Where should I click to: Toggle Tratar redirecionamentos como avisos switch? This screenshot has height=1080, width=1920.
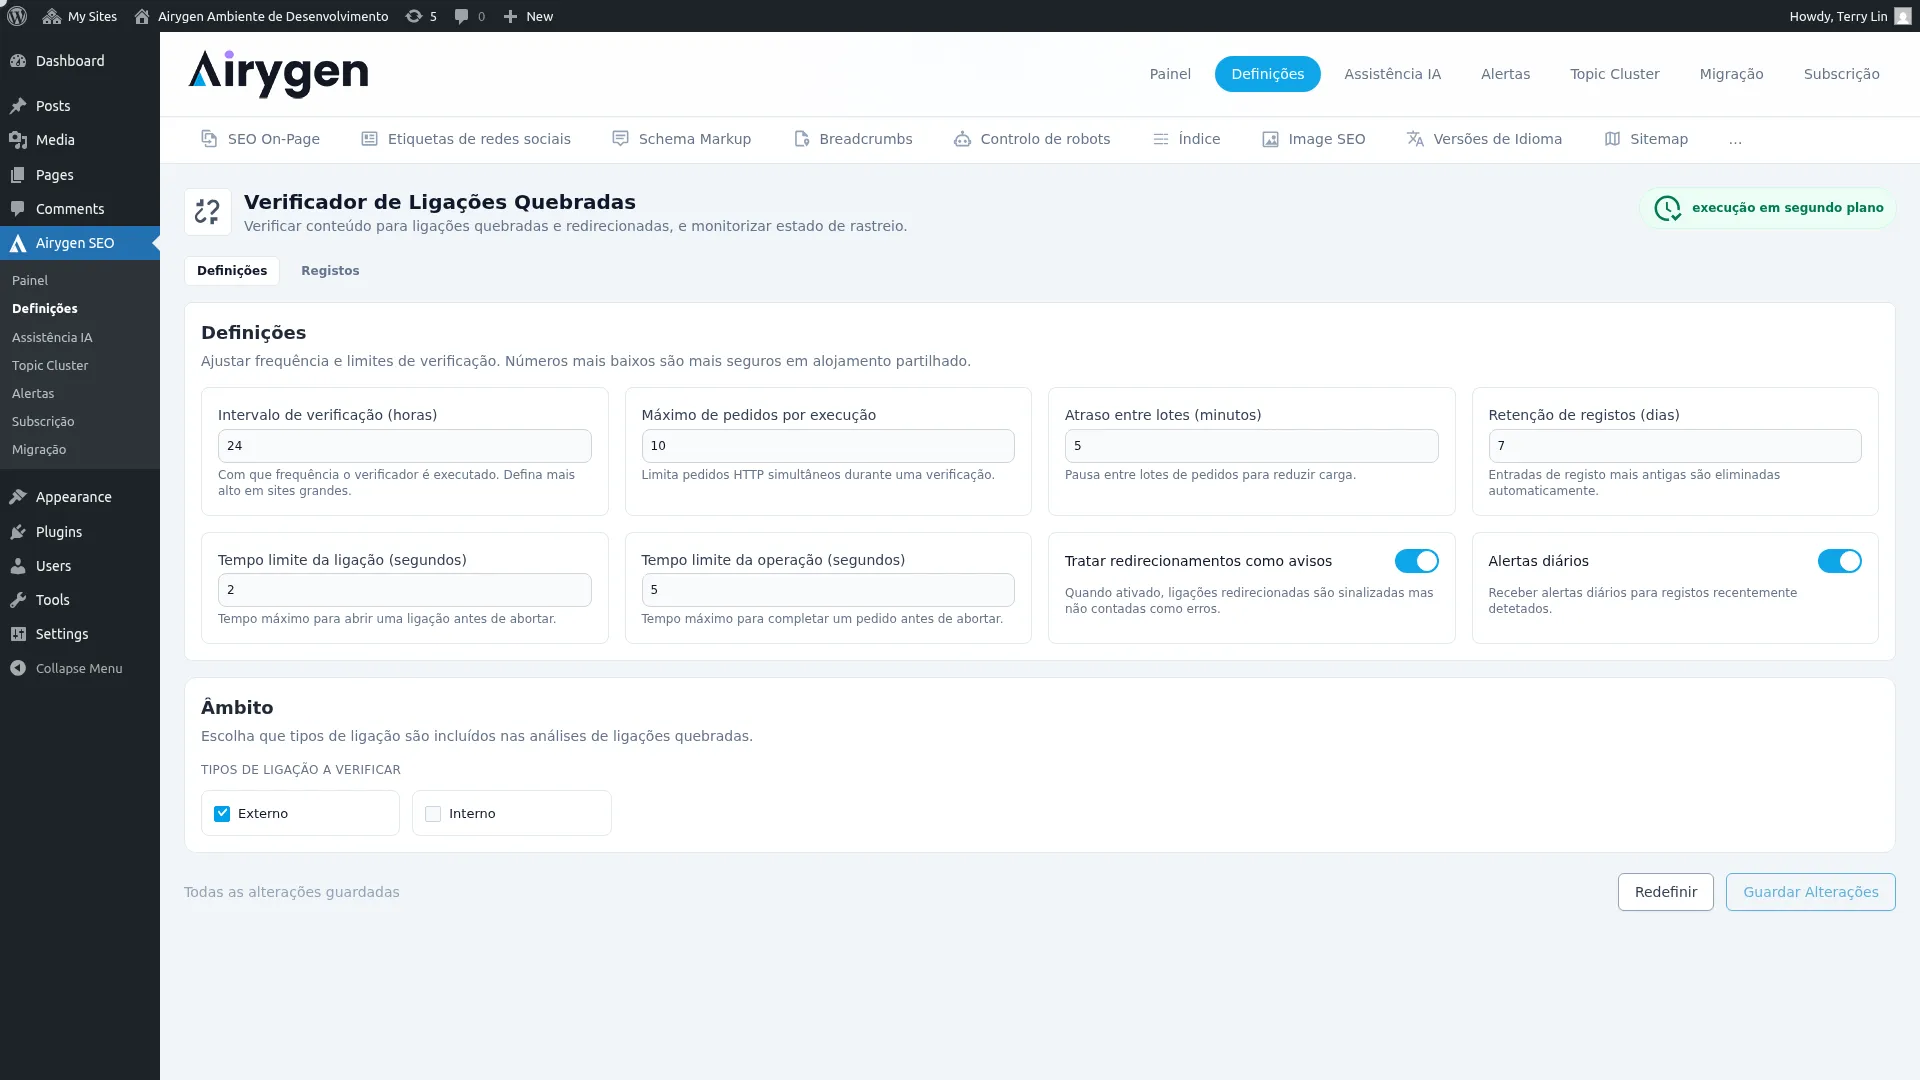point(1416,561)
